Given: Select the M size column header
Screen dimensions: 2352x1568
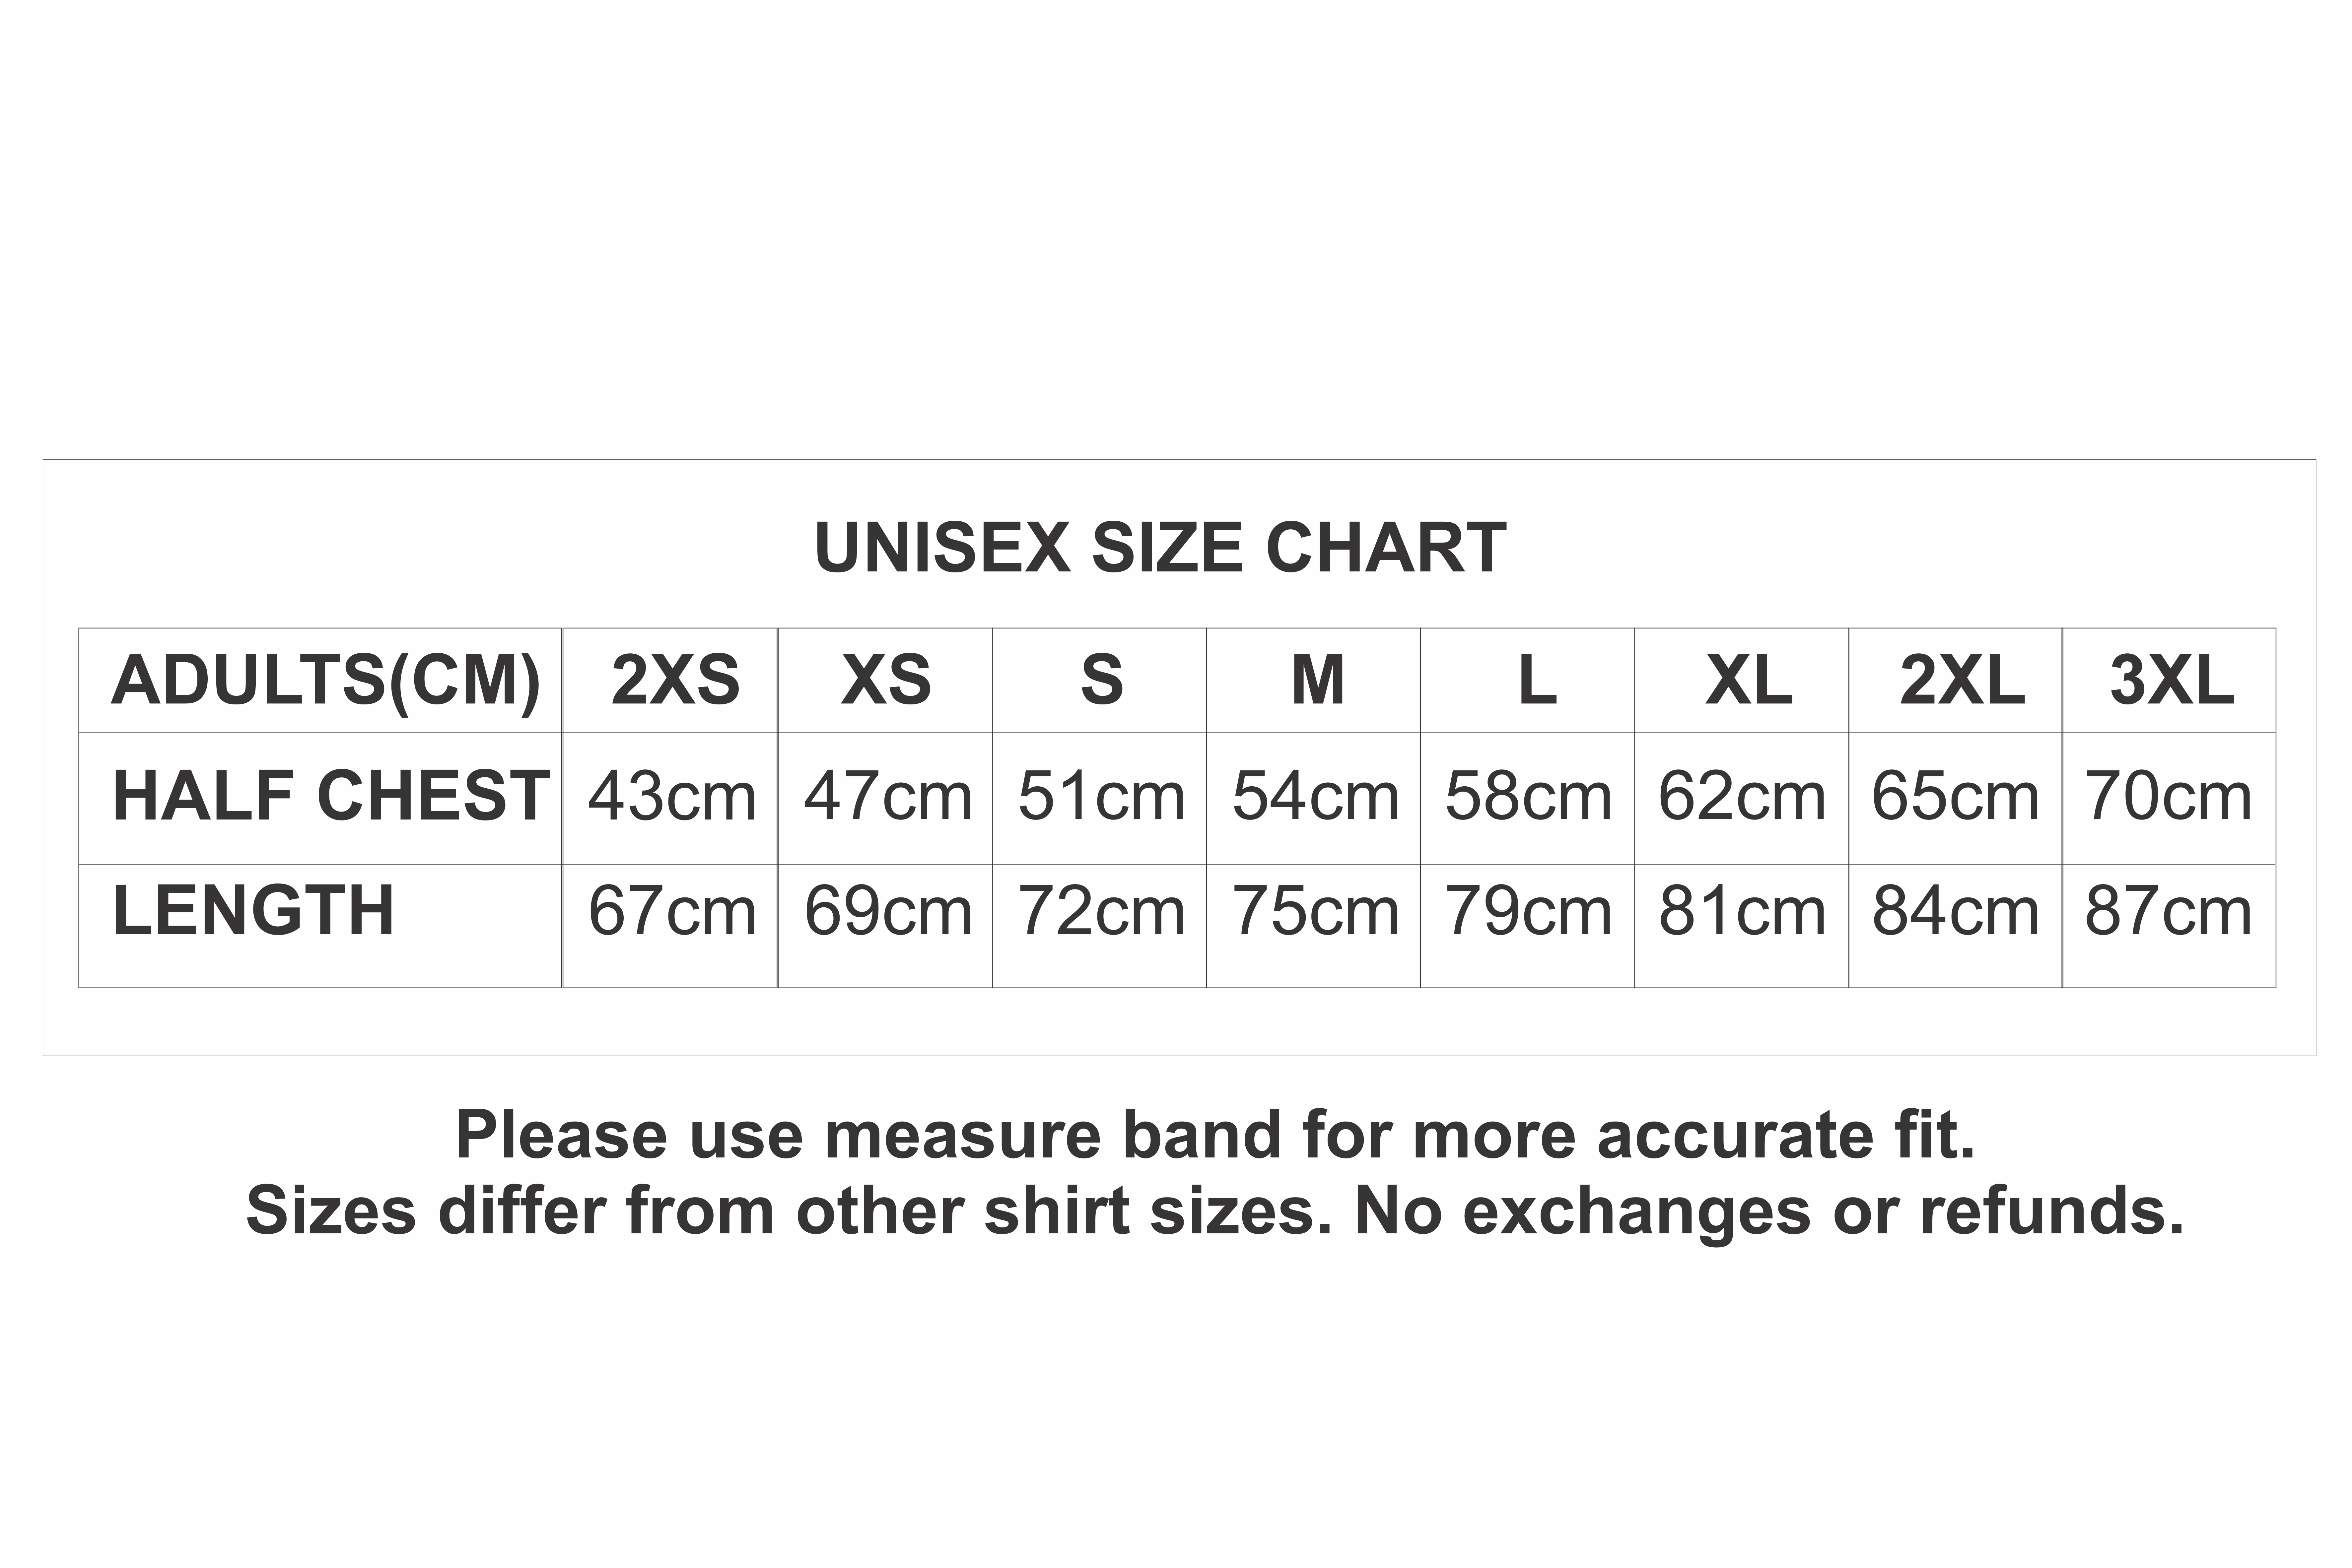Looking at the screenshot, I should (x=1313, y=681).
